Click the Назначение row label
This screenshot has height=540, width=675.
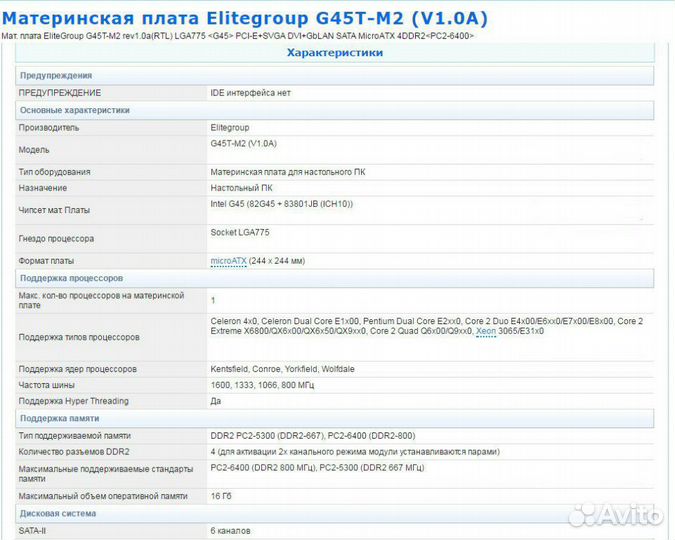43,188
